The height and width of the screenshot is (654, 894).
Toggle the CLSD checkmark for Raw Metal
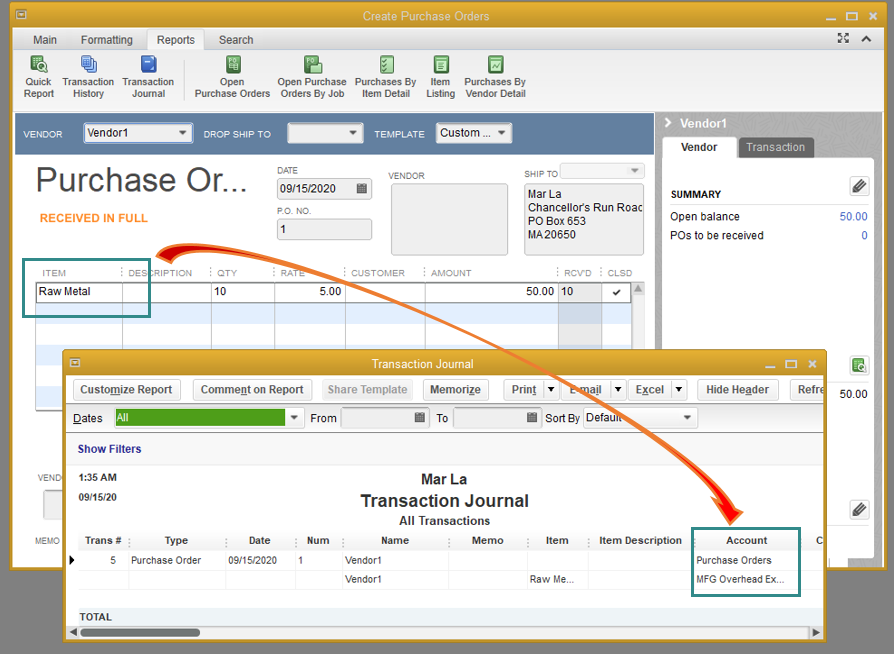(x=616, y=292)
